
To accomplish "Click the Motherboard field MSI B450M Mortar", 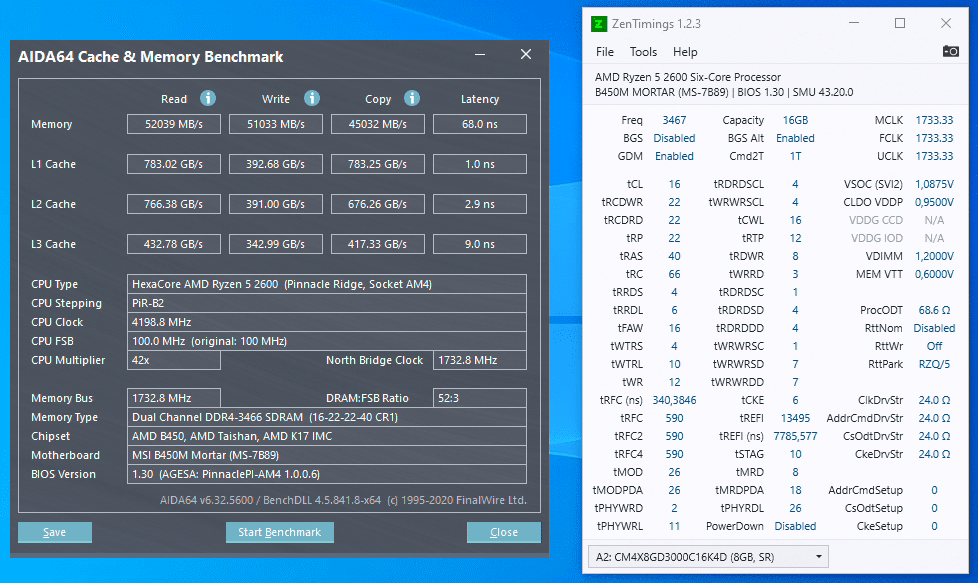I will pyautogui.click(x=327, y=455).
